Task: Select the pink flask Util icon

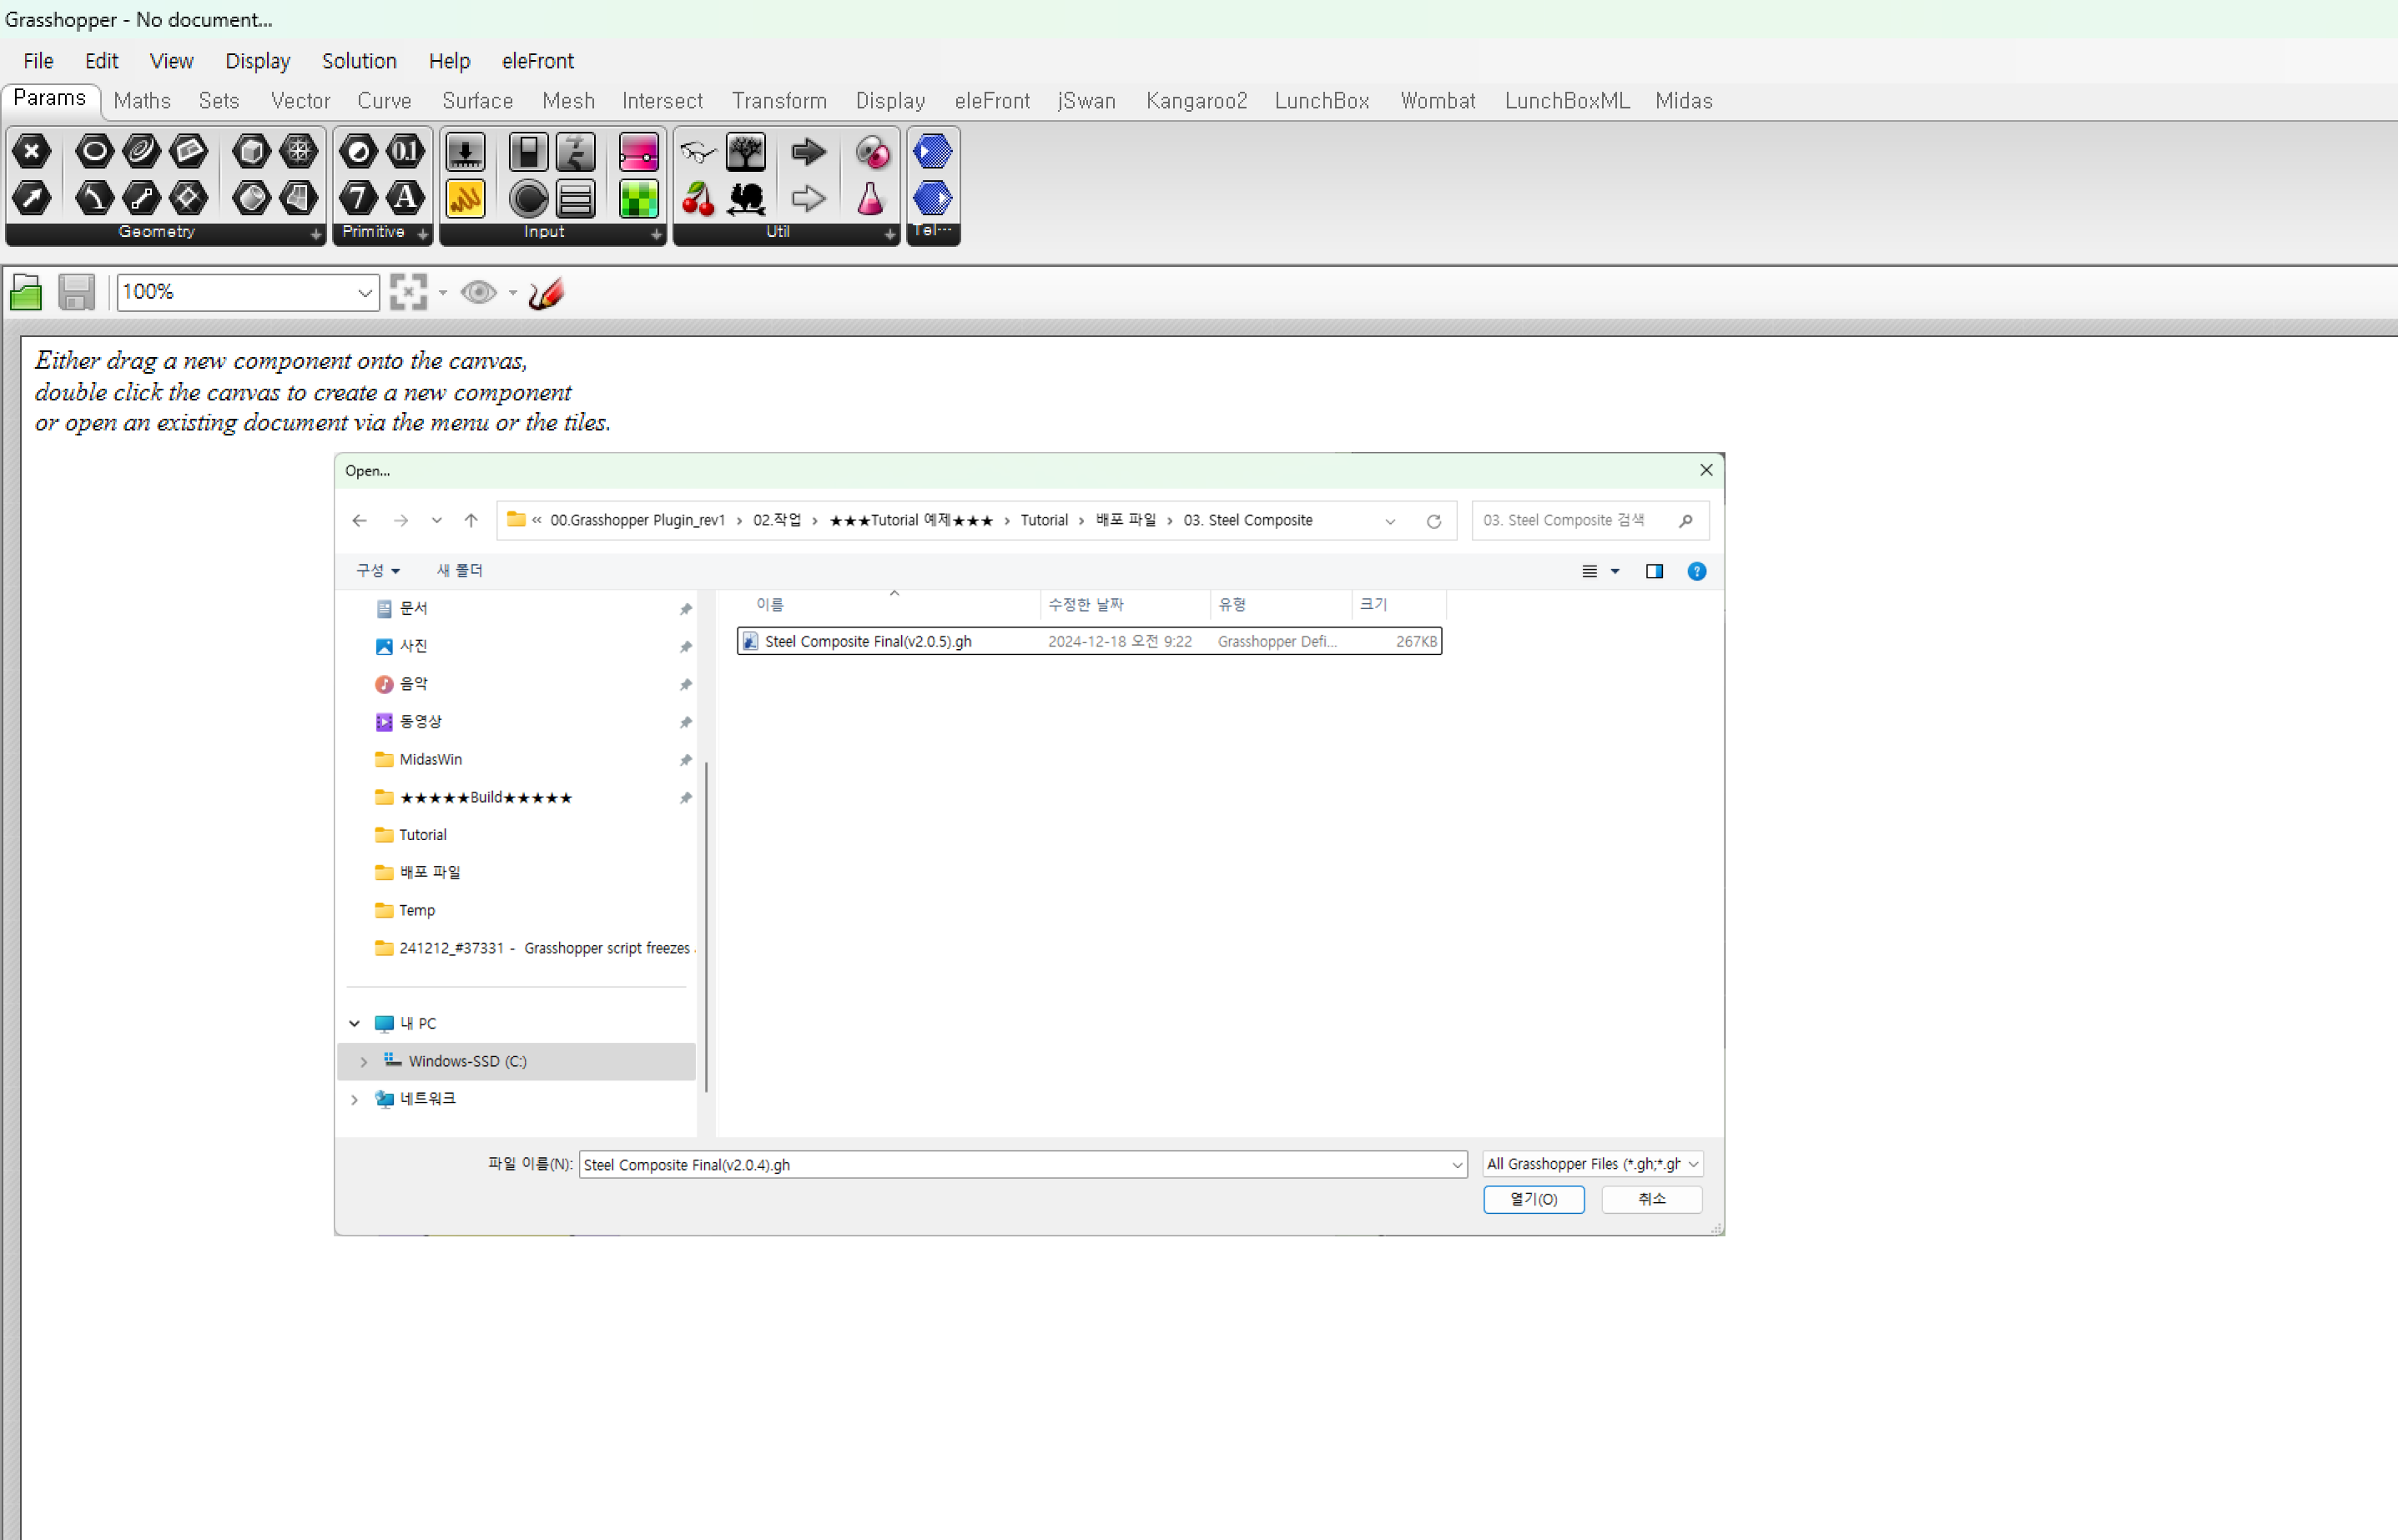Action: (x=871, y=198)
